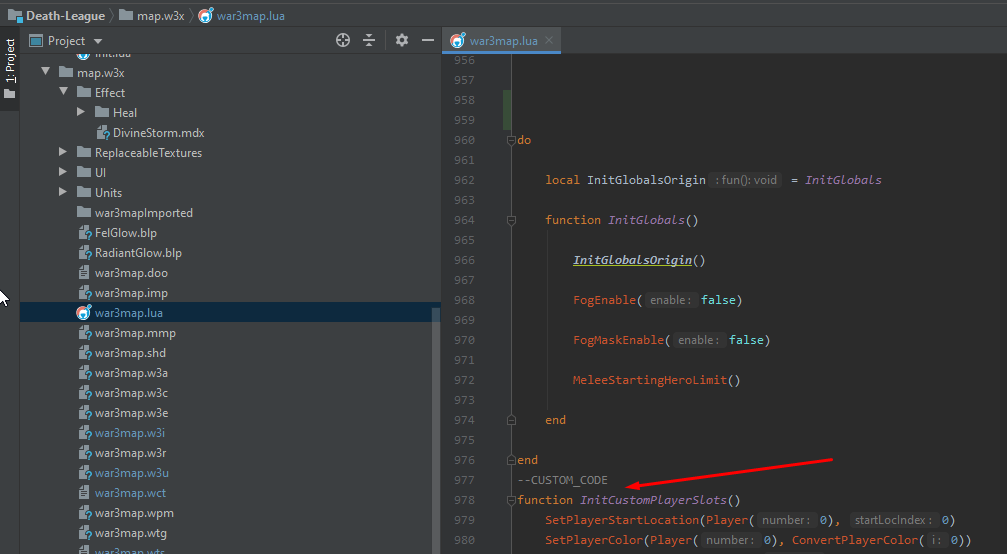Click the DivineStorm.mdx file icon
The image size is (1007, 554).
(103, 133)
